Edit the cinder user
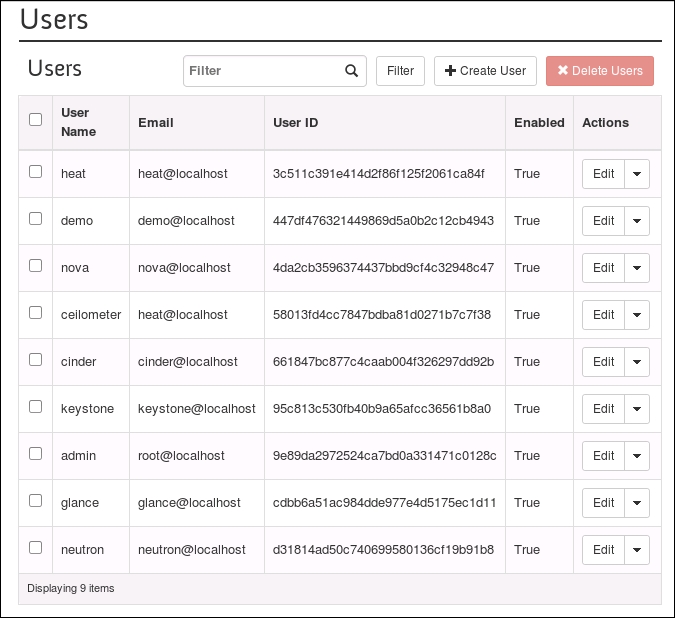This screenshot has height=618, width=675. point(603,362)
